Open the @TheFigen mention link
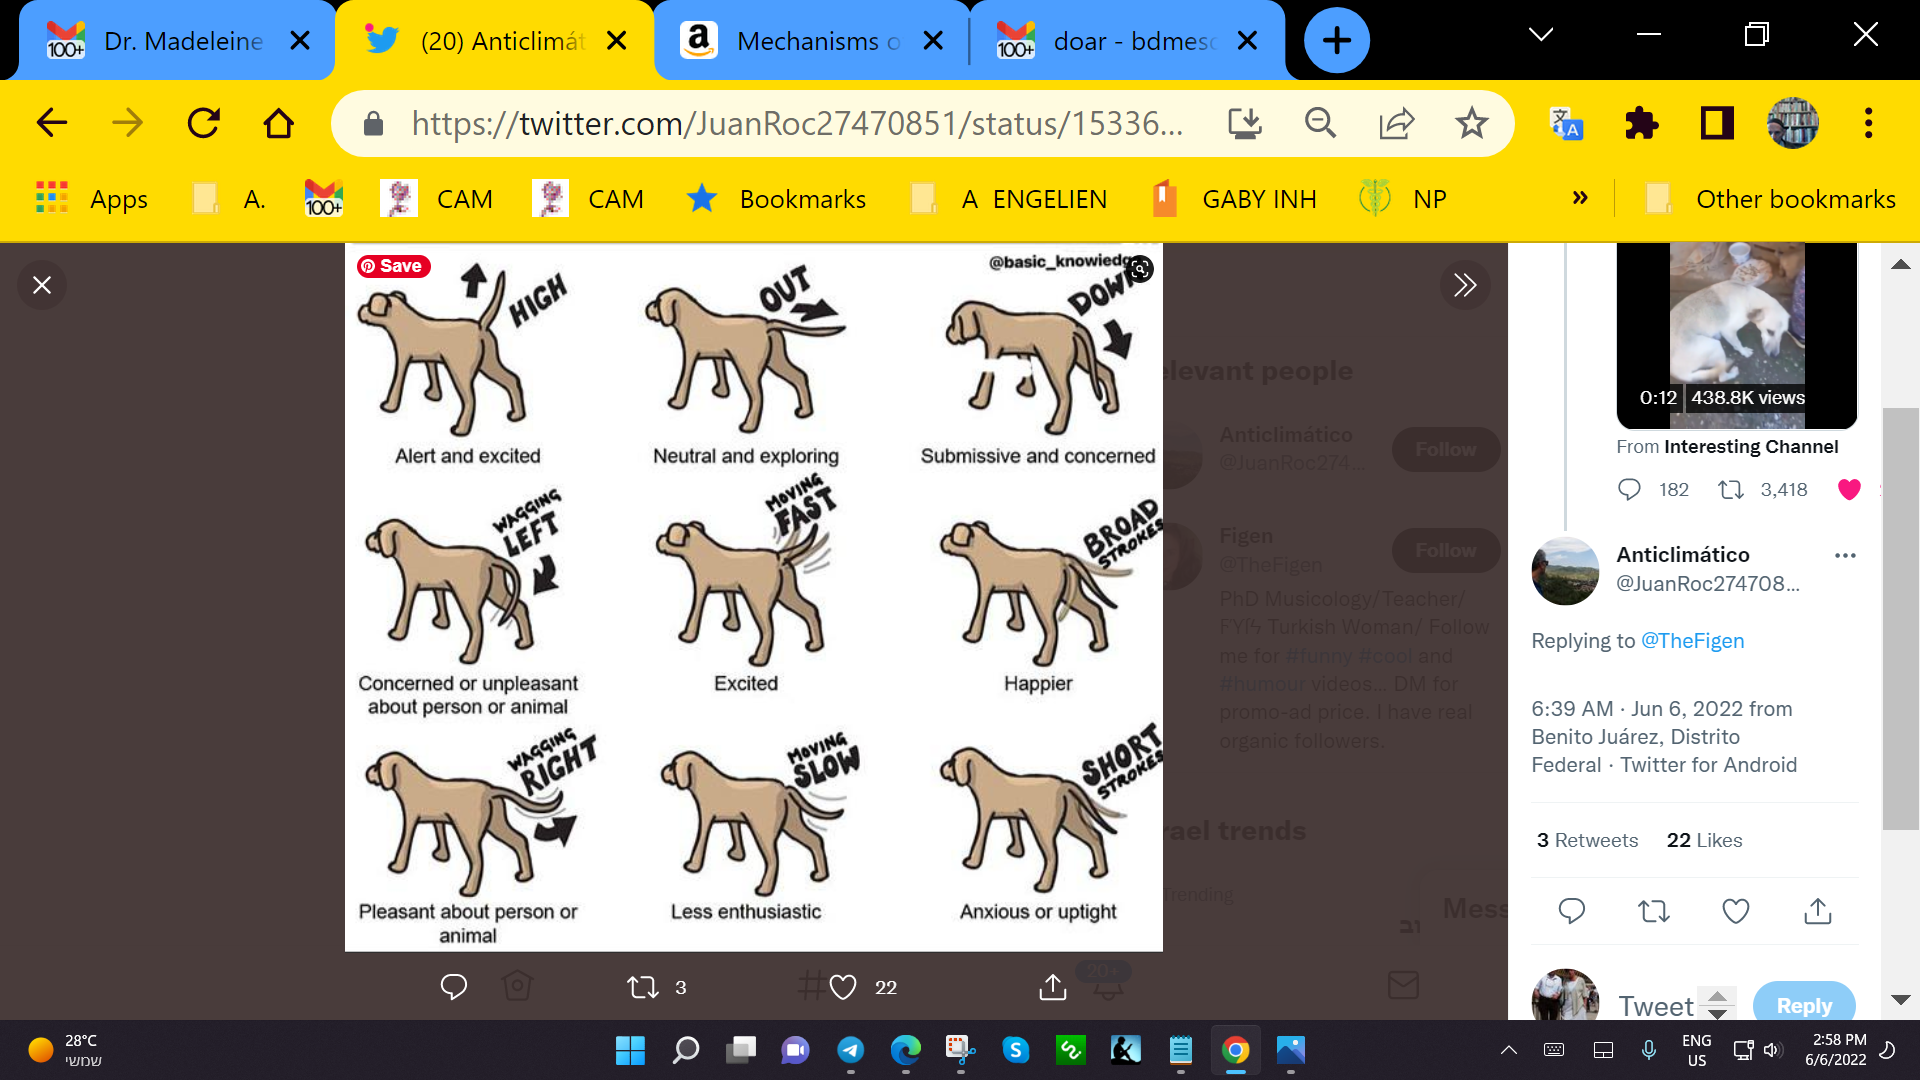 (1692, 641)
